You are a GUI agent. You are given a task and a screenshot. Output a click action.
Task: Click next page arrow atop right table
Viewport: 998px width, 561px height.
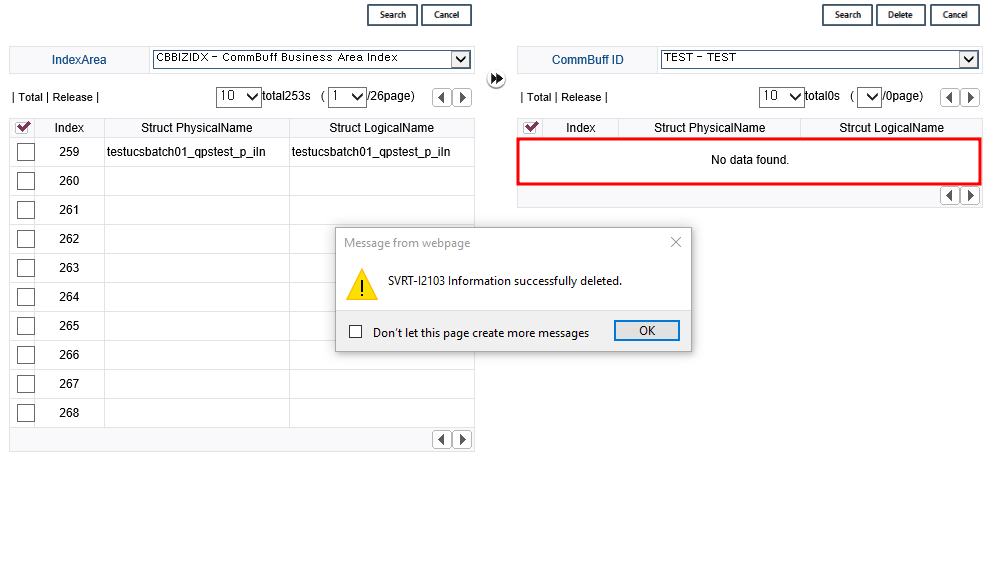[x=970, y=97]
